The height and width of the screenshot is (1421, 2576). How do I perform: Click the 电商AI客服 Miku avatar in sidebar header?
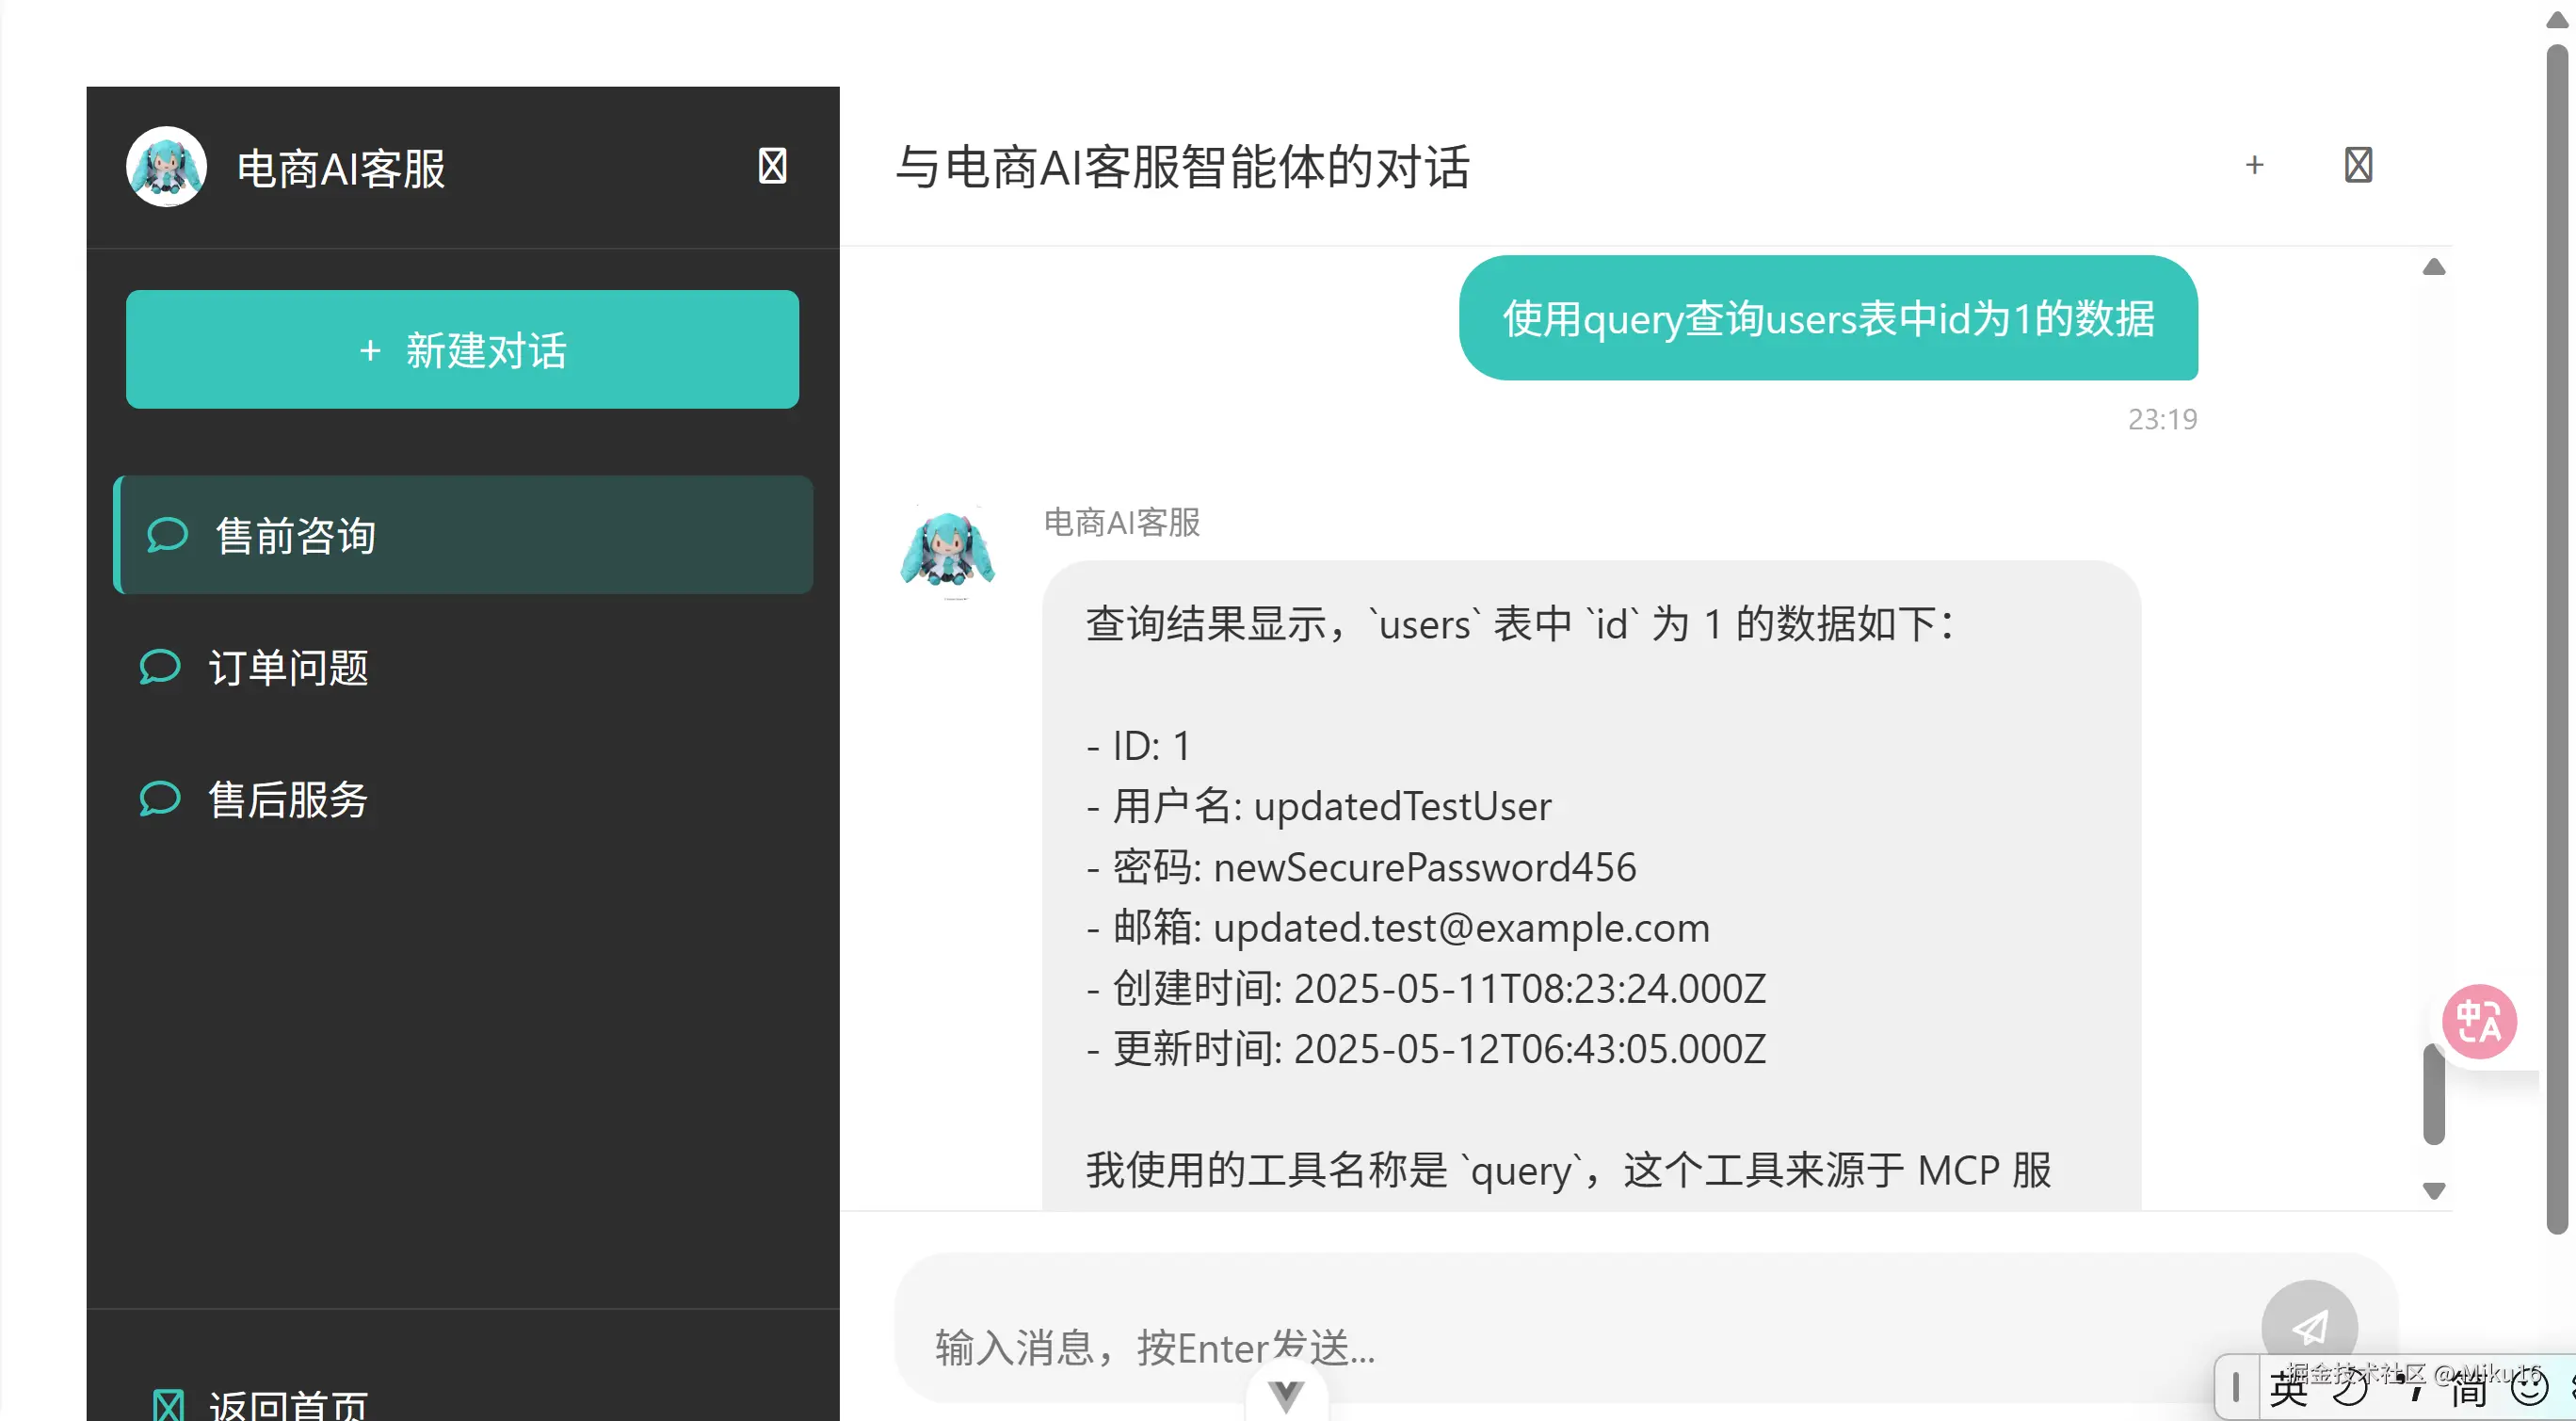166,166
